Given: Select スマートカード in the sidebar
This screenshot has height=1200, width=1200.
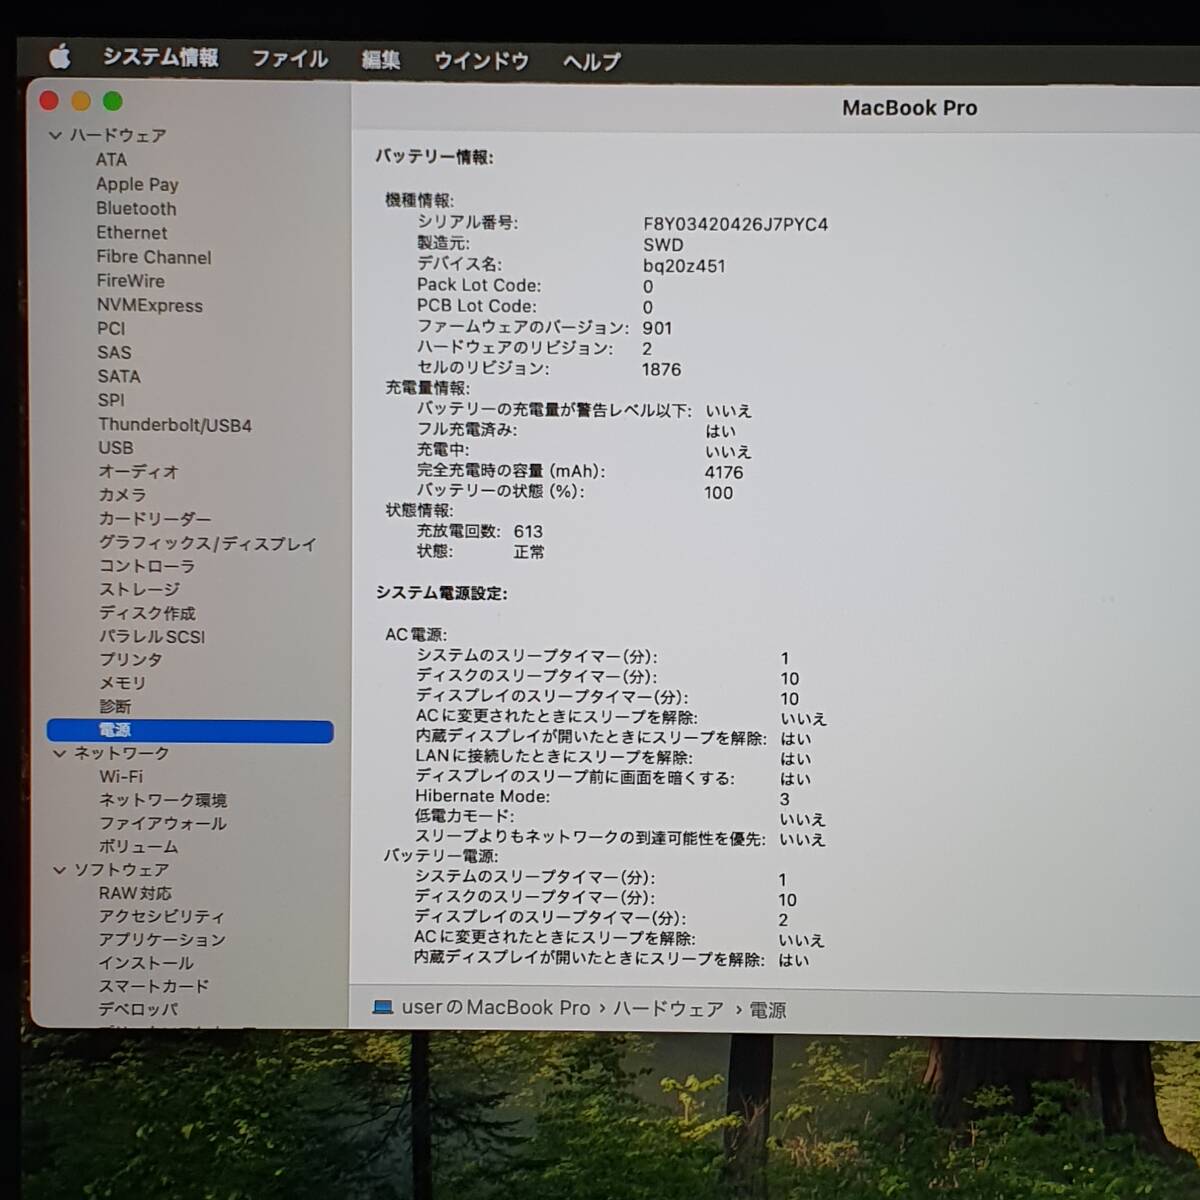Looking at the screenshot, I should click(154, 986).
